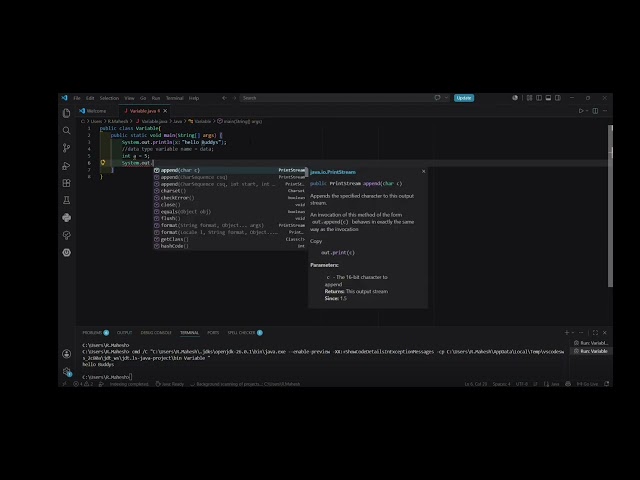Image resolution: width=640 pixels, height=480 pixels.
Task: Open the Selection menu
Action: 109,98
